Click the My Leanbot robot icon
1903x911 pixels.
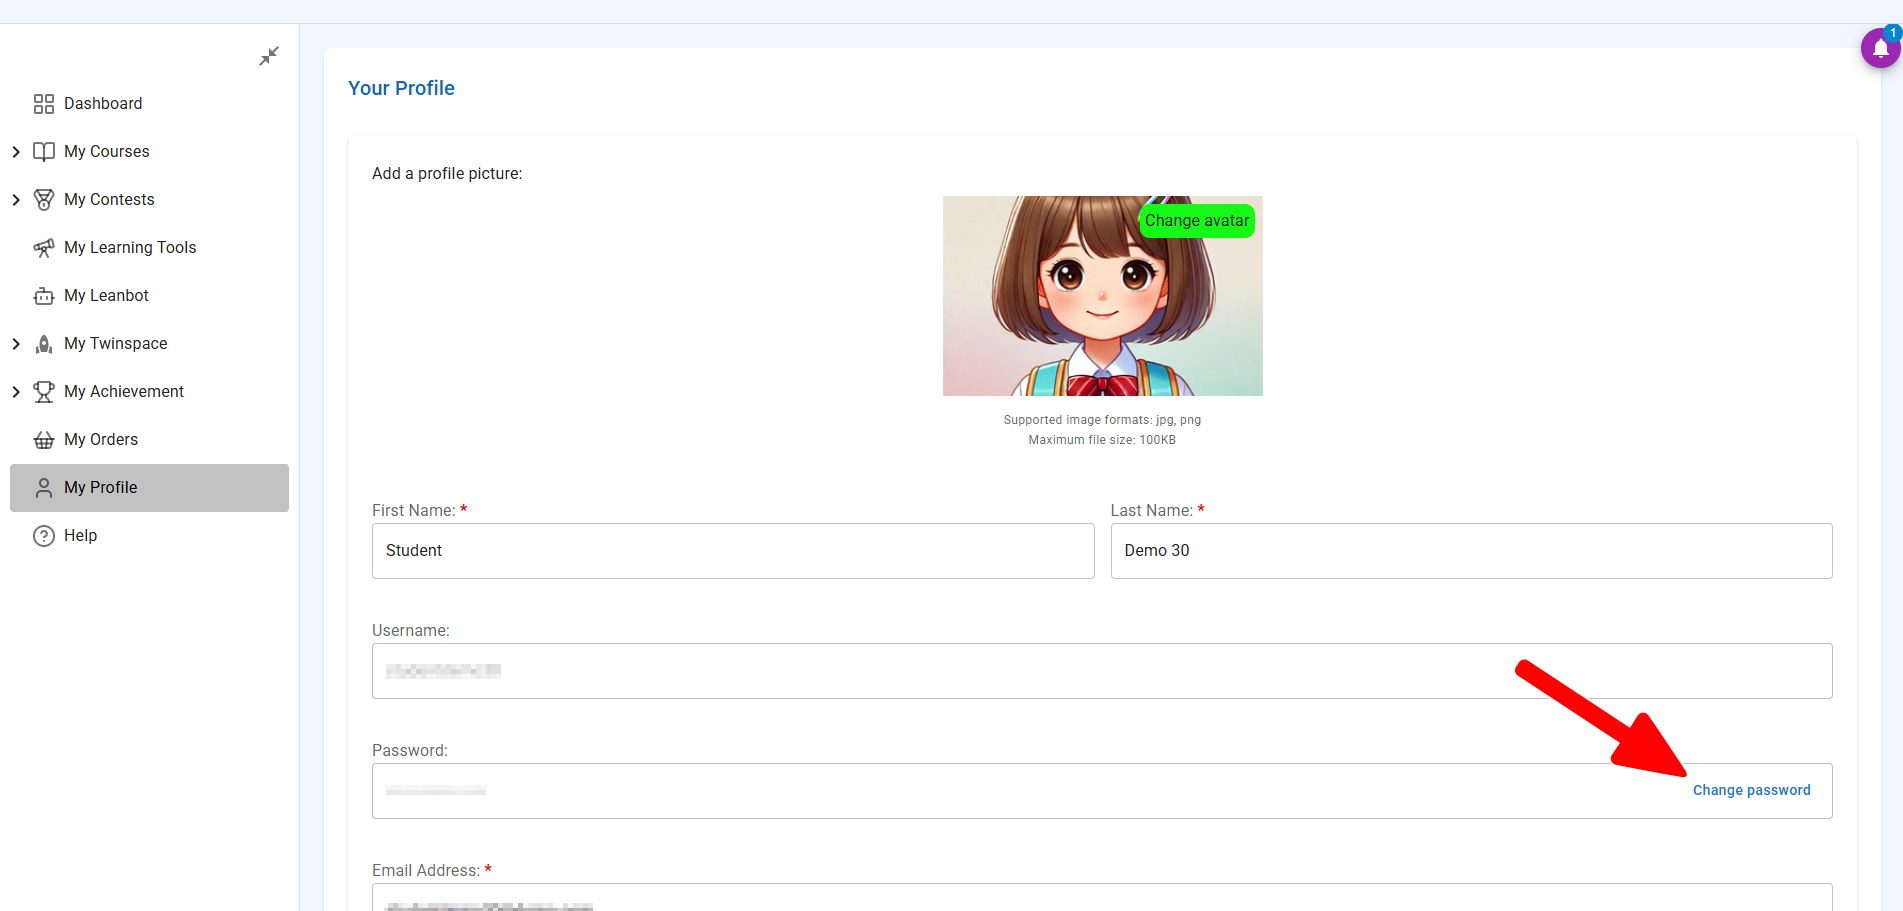tap(44, 296)
